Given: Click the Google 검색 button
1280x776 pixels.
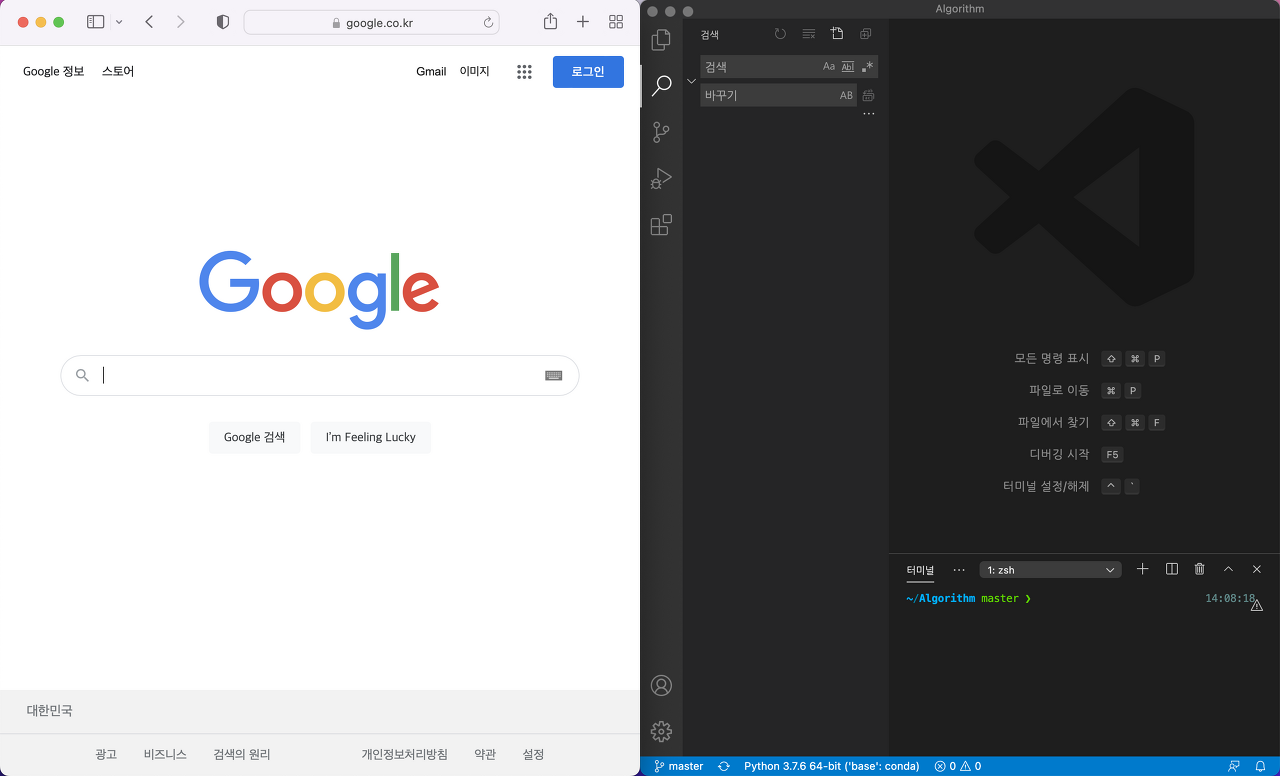Looking at the screenshot, I should pos(255,437).
